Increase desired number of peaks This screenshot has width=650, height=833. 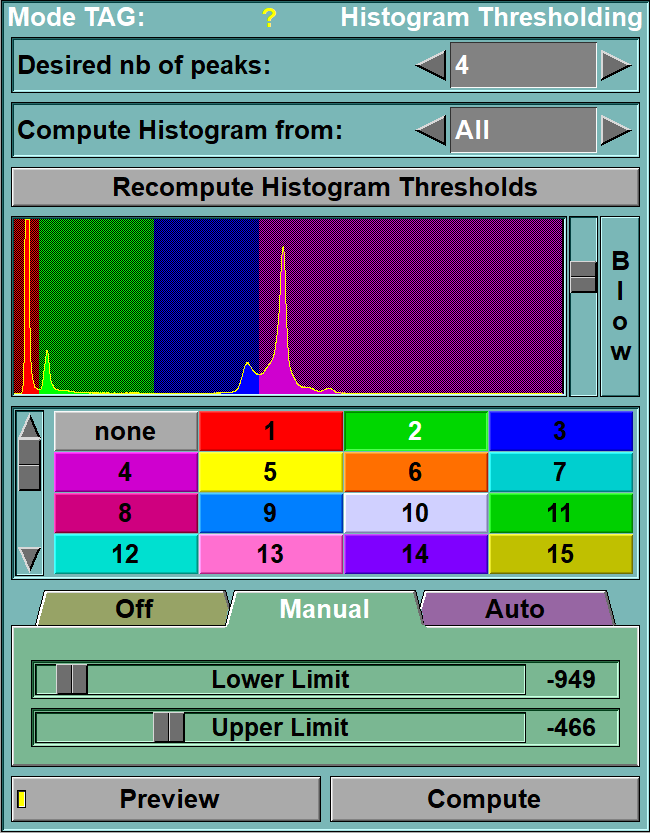[x=616, y=65]
